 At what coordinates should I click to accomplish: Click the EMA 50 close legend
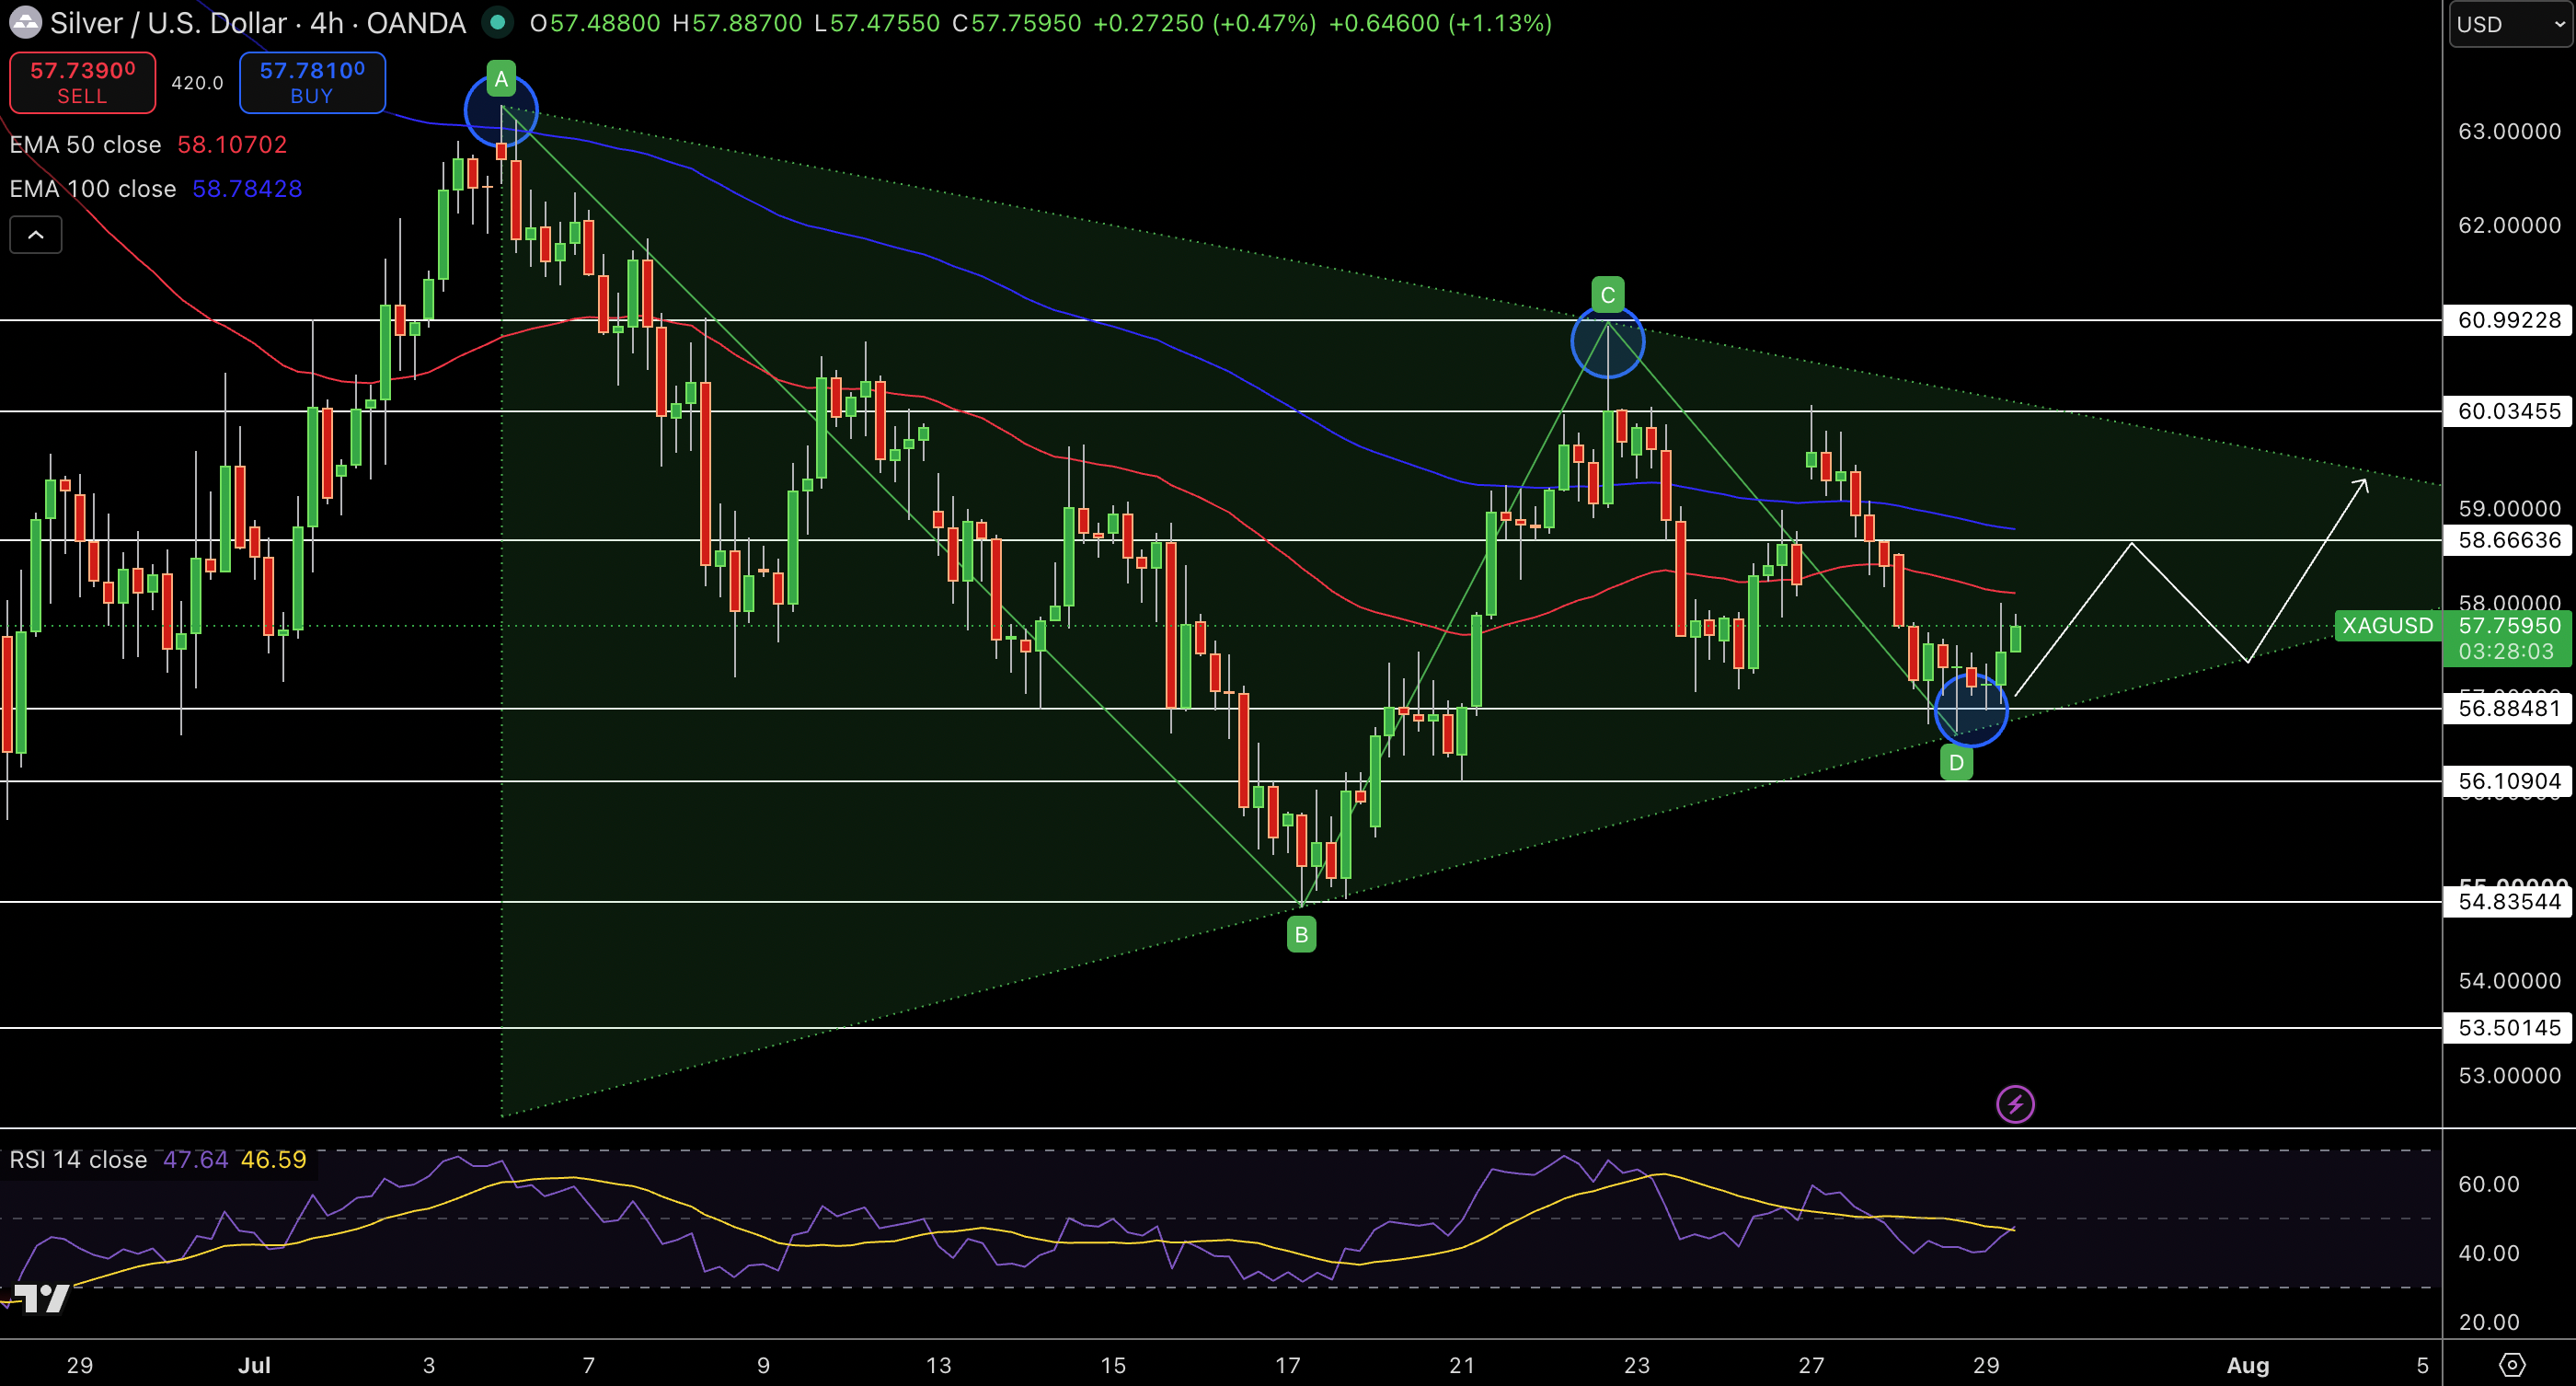148,145
